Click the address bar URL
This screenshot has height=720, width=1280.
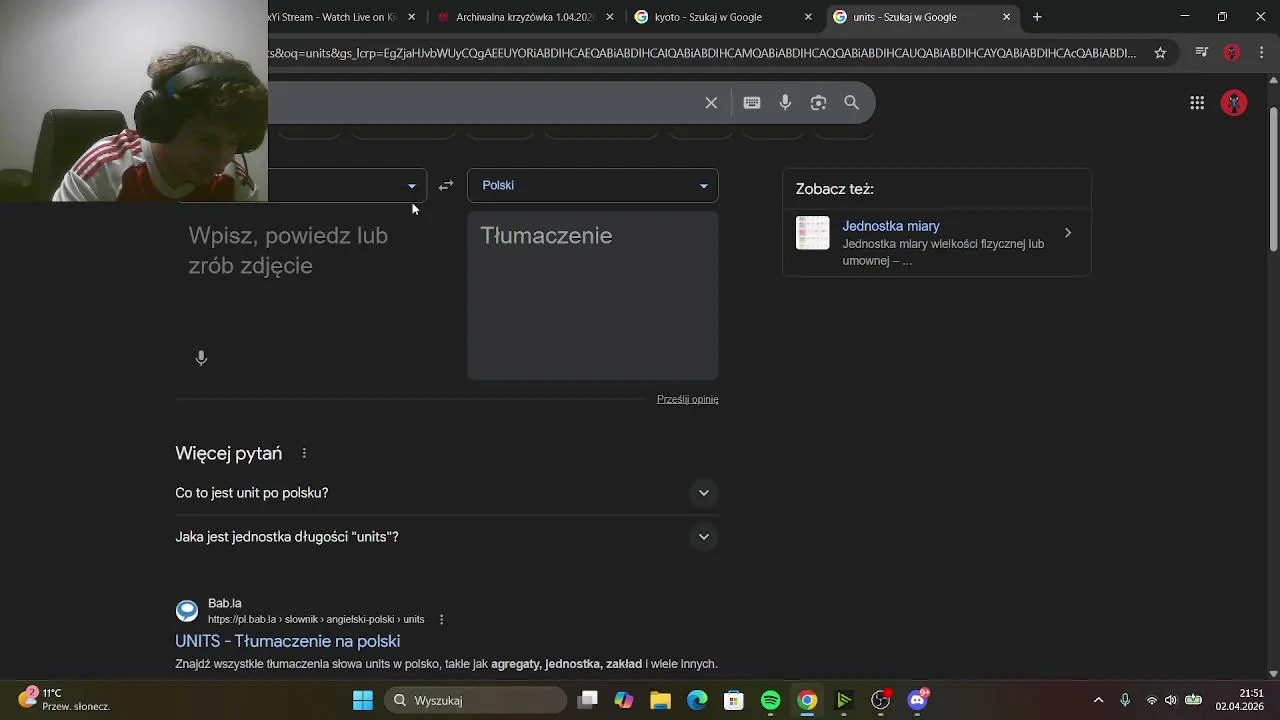click(x=702, y=53)
